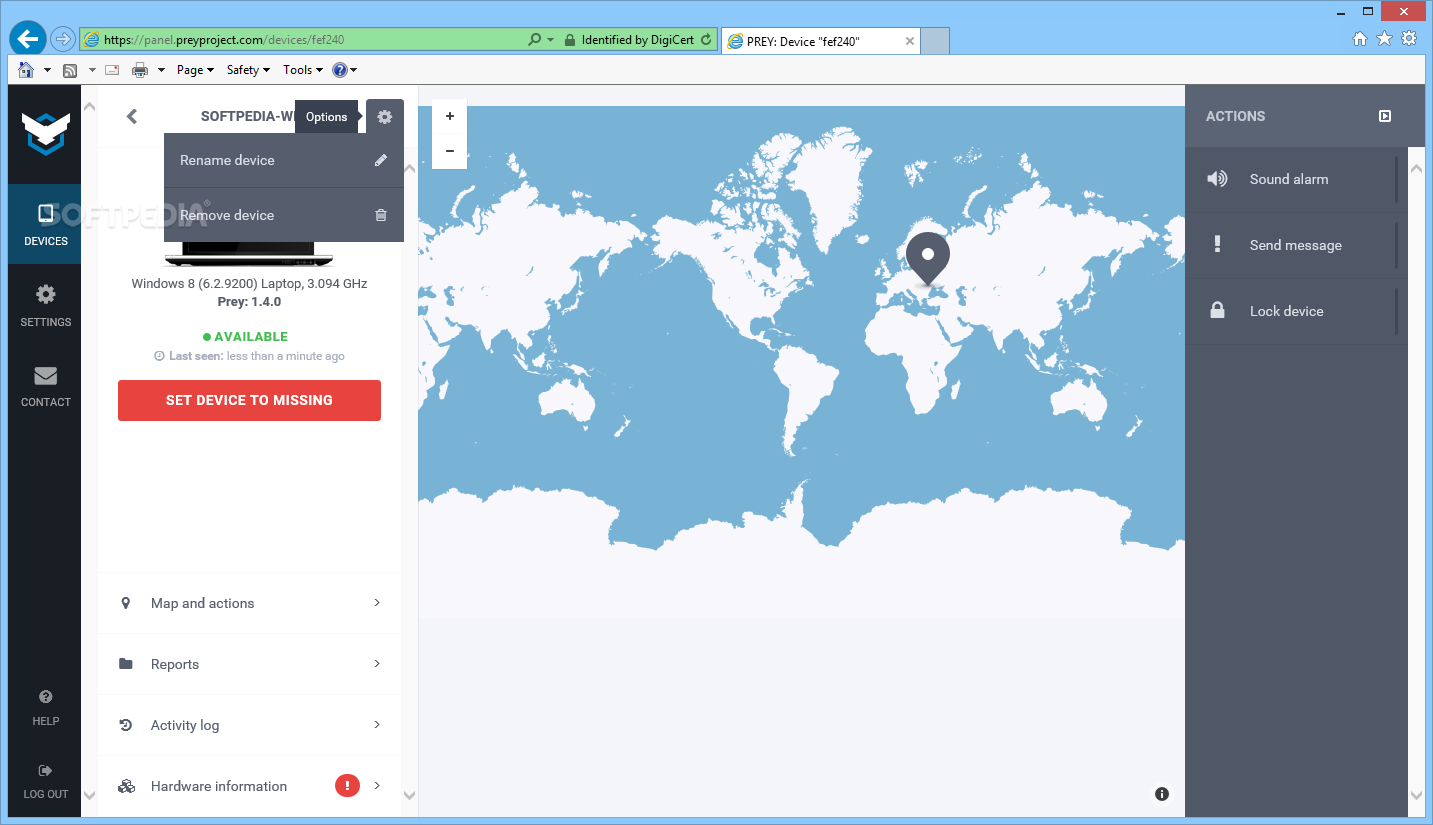Click the command bar home icon
Screen dimensions: 1433x825
(26, 70)
